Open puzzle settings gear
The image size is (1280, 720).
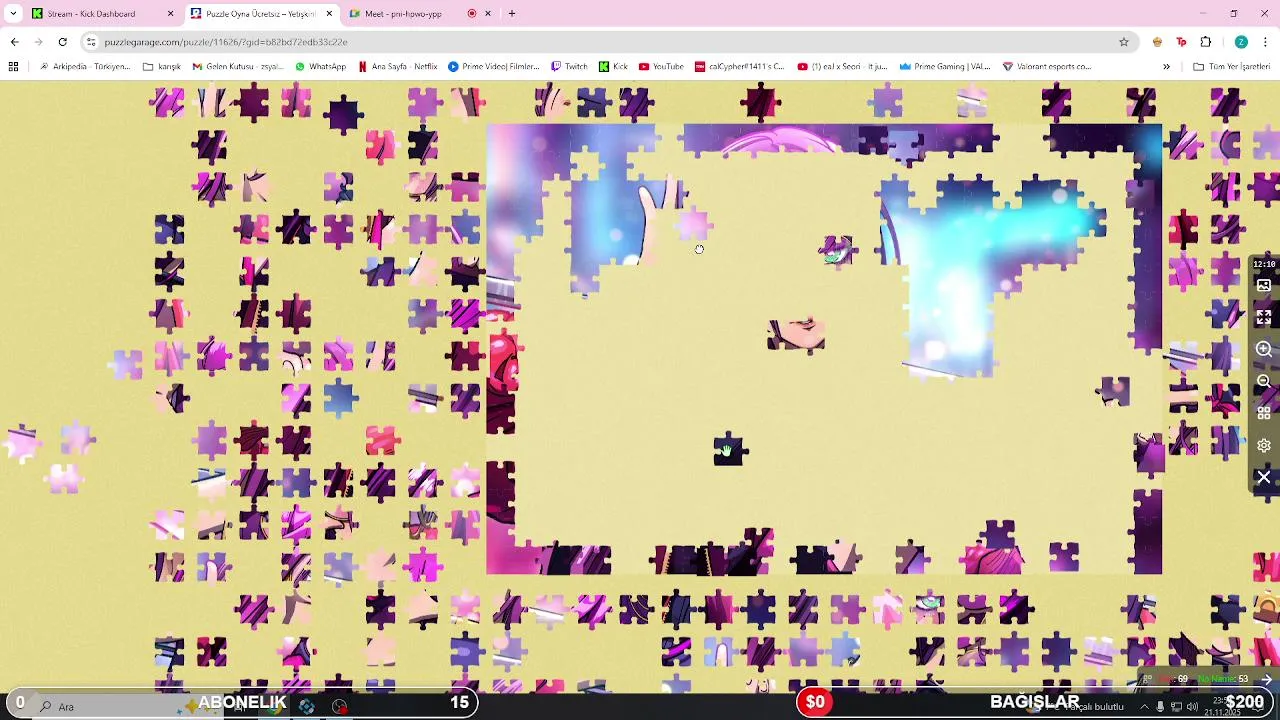pos(1264,445)
